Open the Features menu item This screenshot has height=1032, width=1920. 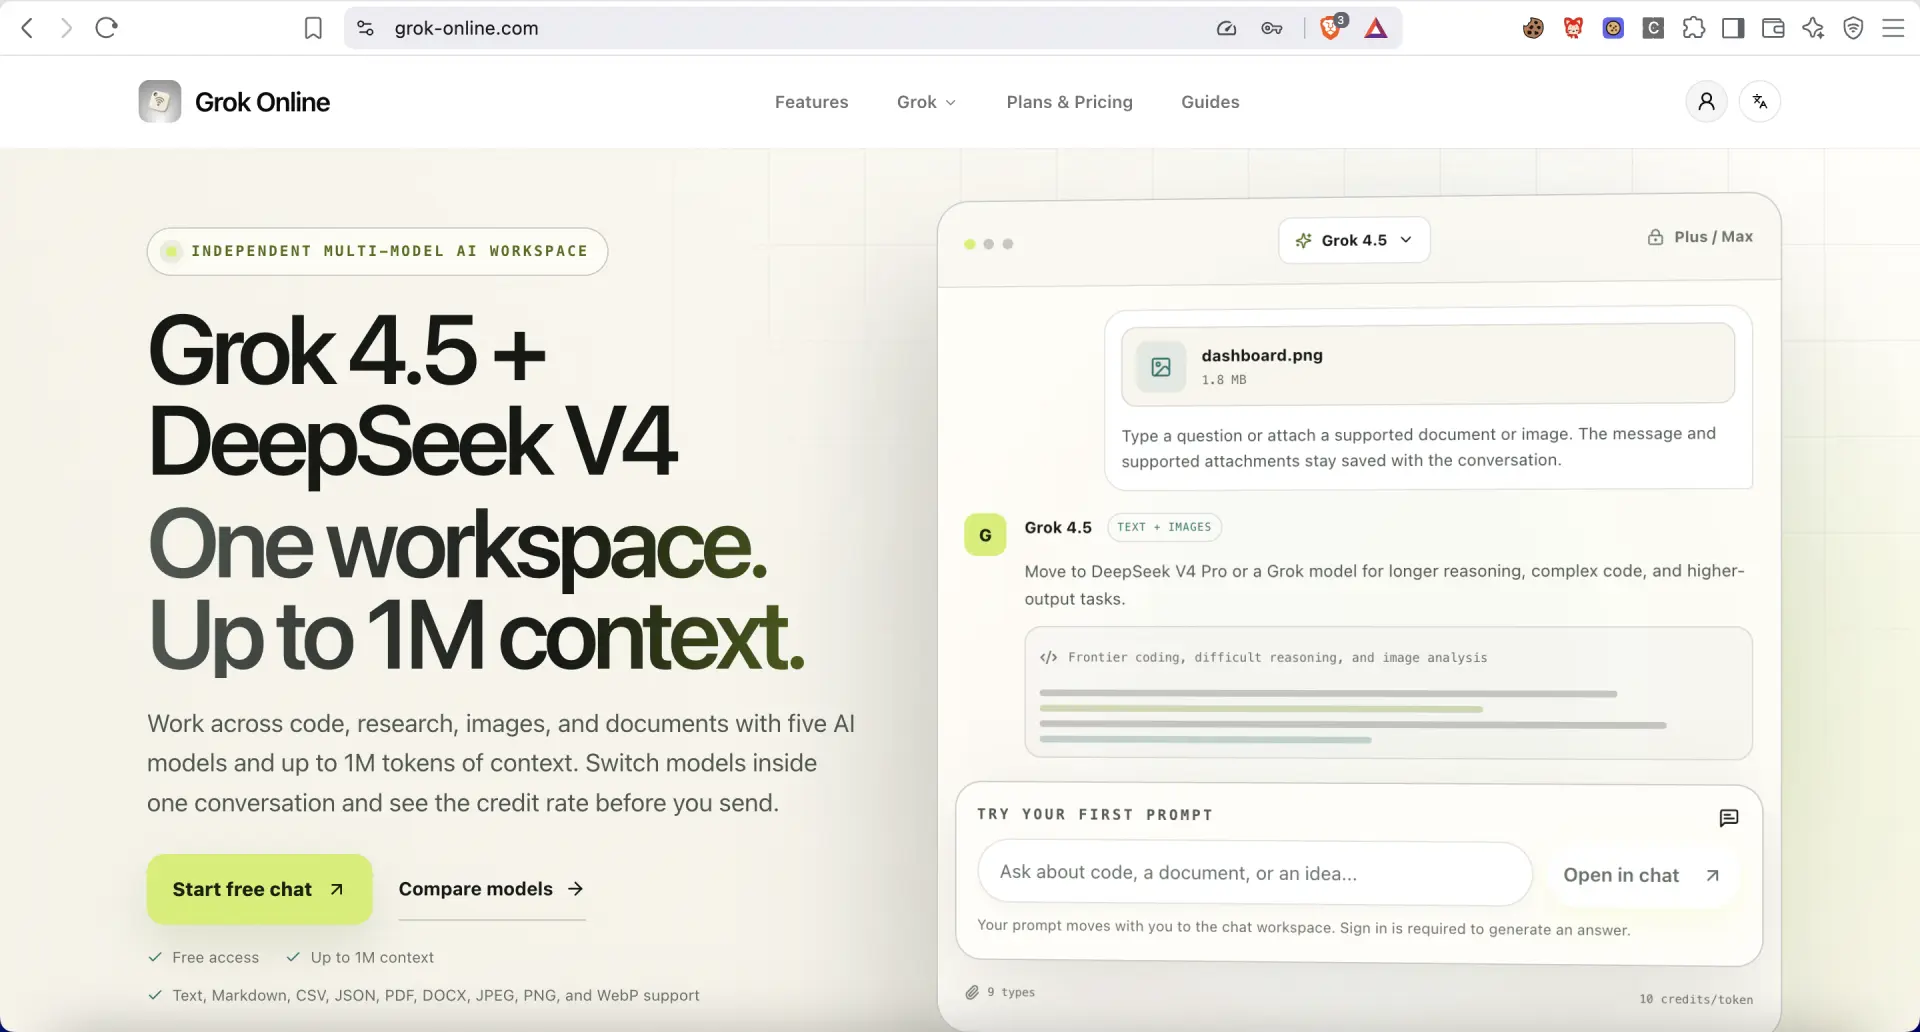811,102
